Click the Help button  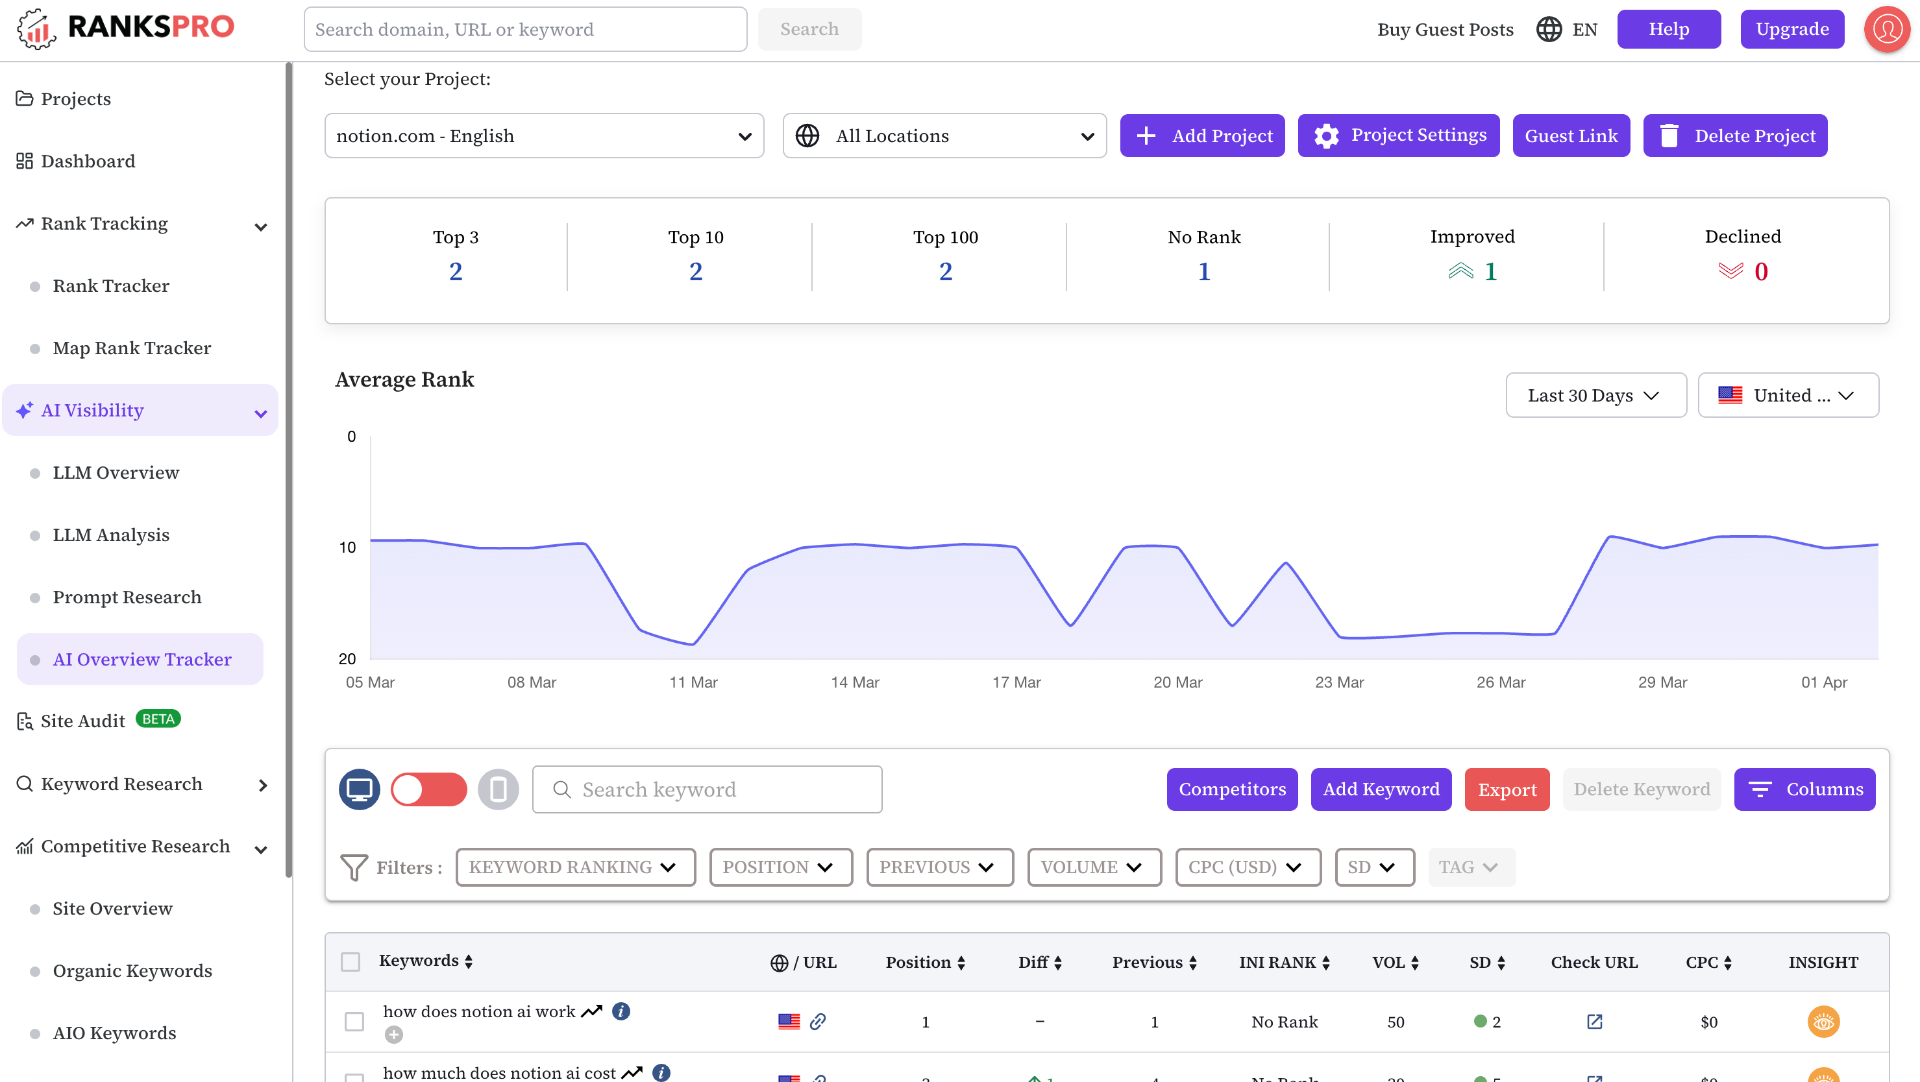1669,29
